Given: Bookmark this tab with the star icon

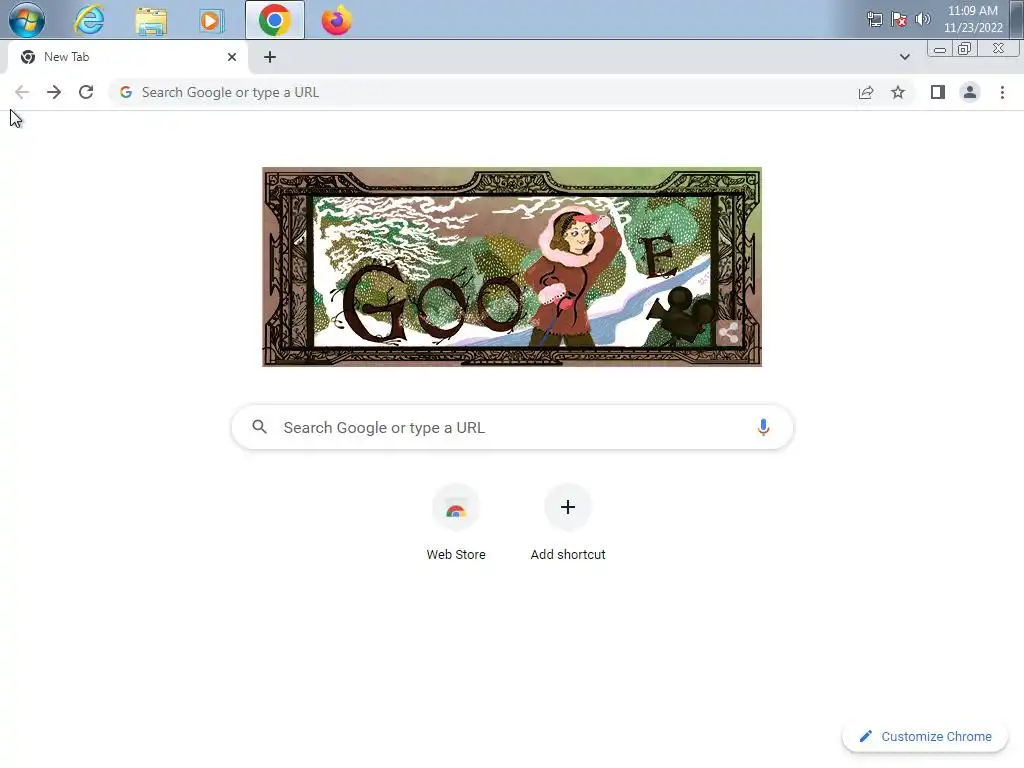Looking at the screenshot, I should 898,92.
